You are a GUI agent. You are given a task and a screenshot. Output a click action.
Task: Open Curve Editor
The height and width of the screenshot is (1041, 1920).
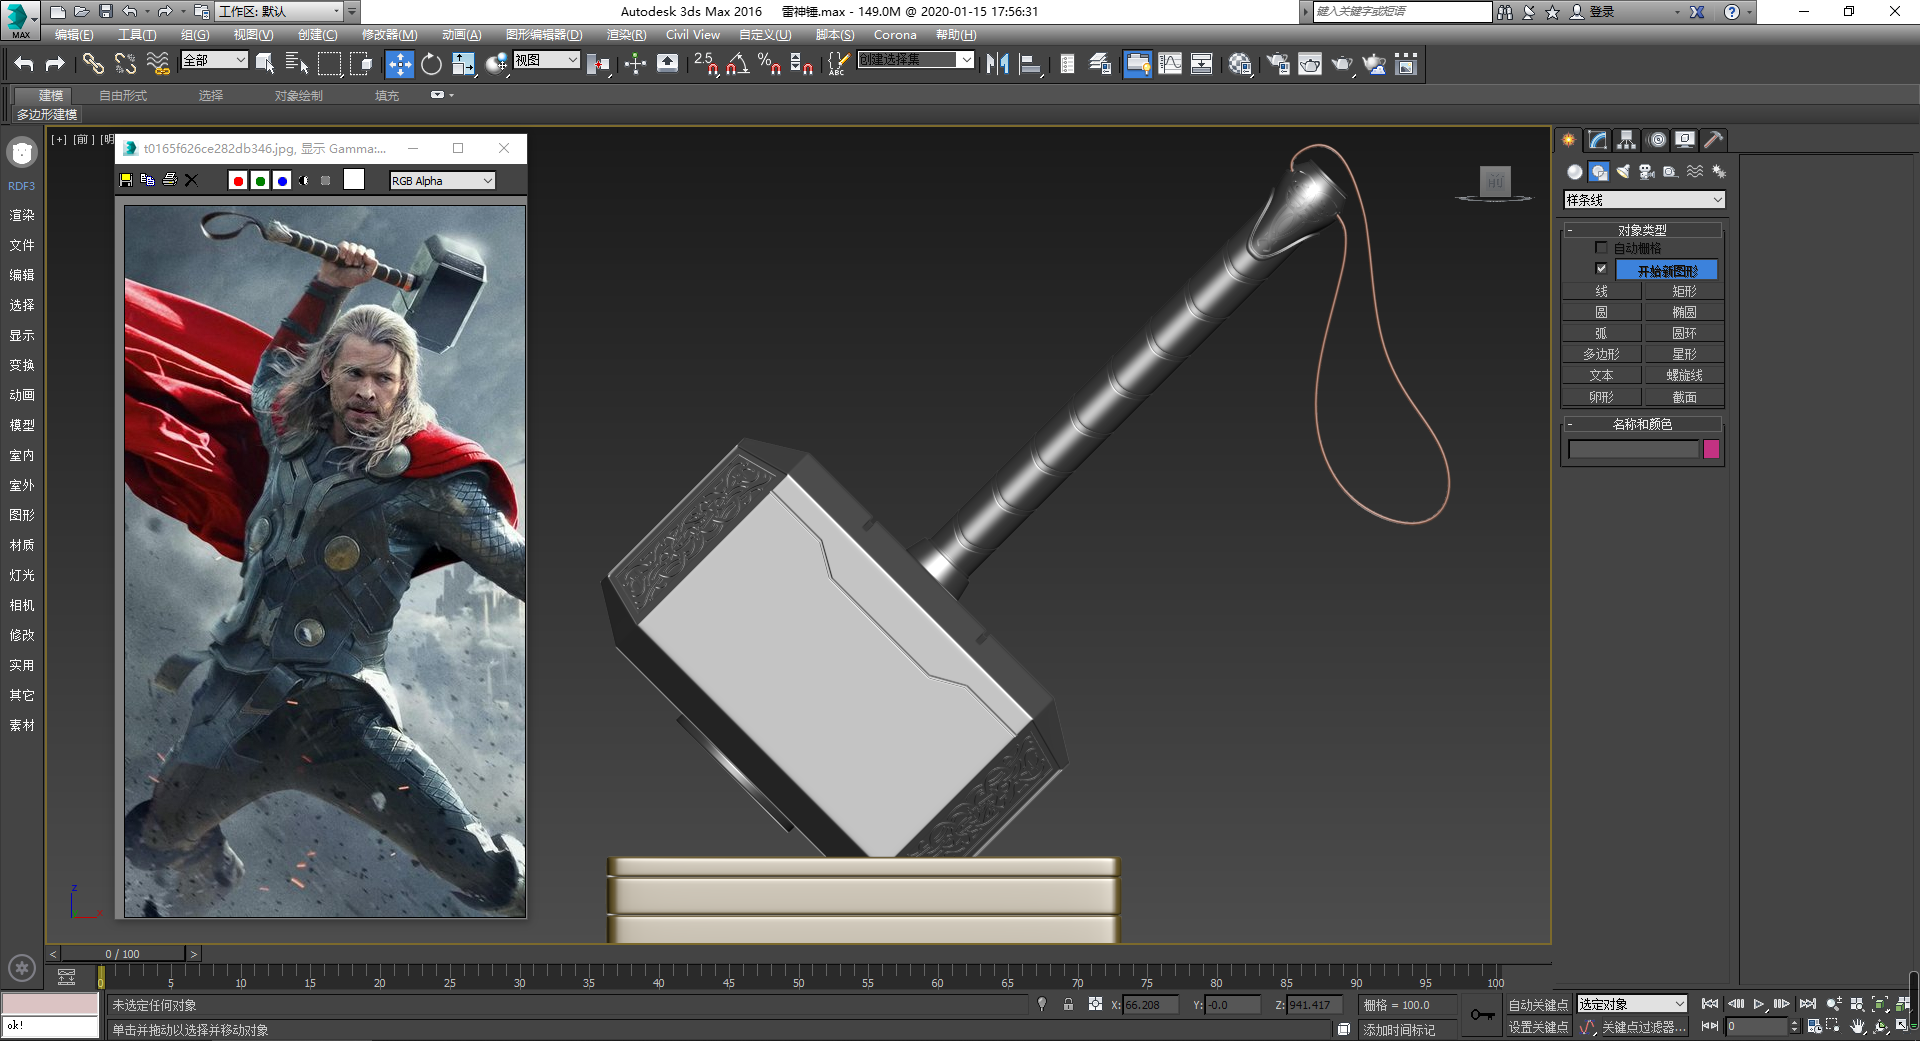(1169, 64)
